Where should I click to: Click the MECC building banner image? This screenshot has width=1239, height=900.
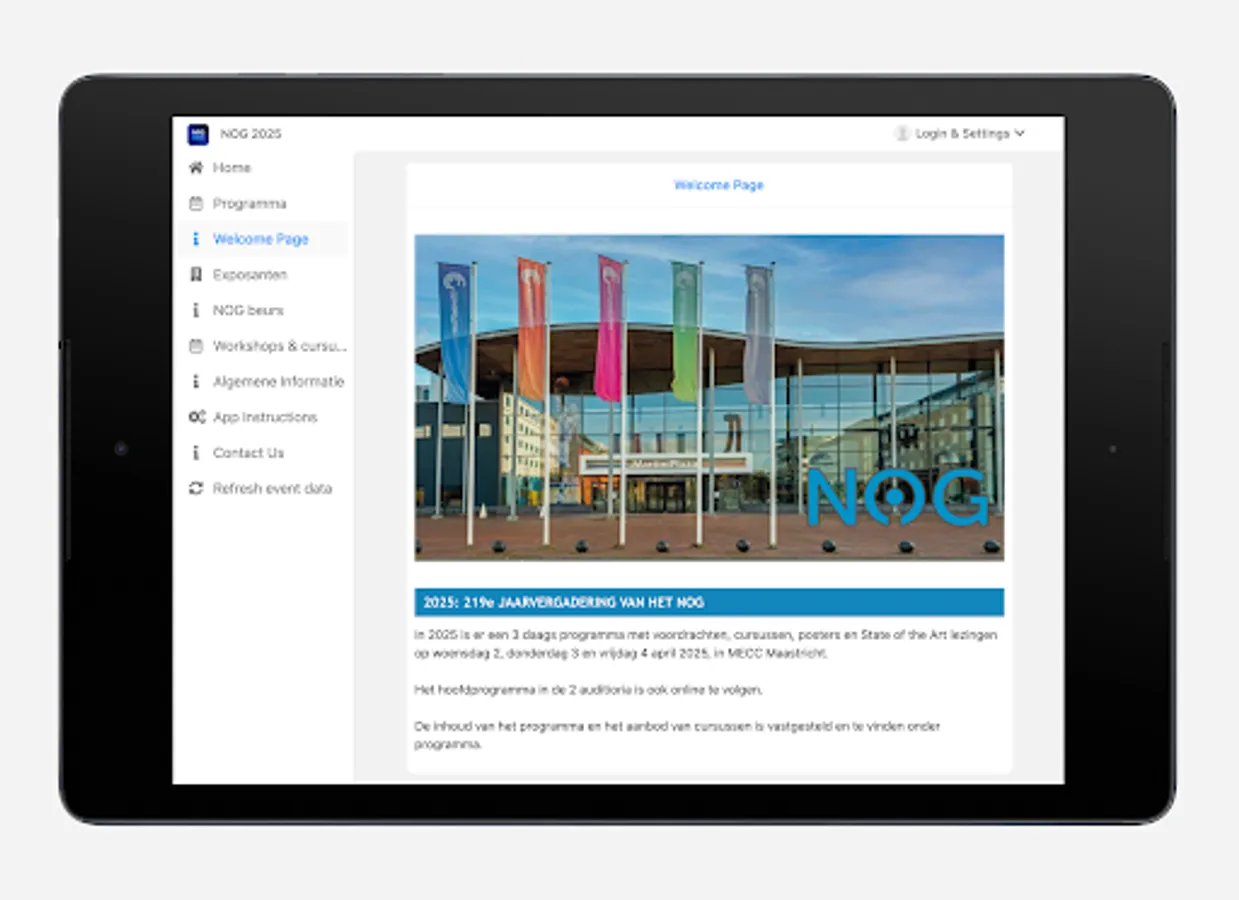pos(709,397)
